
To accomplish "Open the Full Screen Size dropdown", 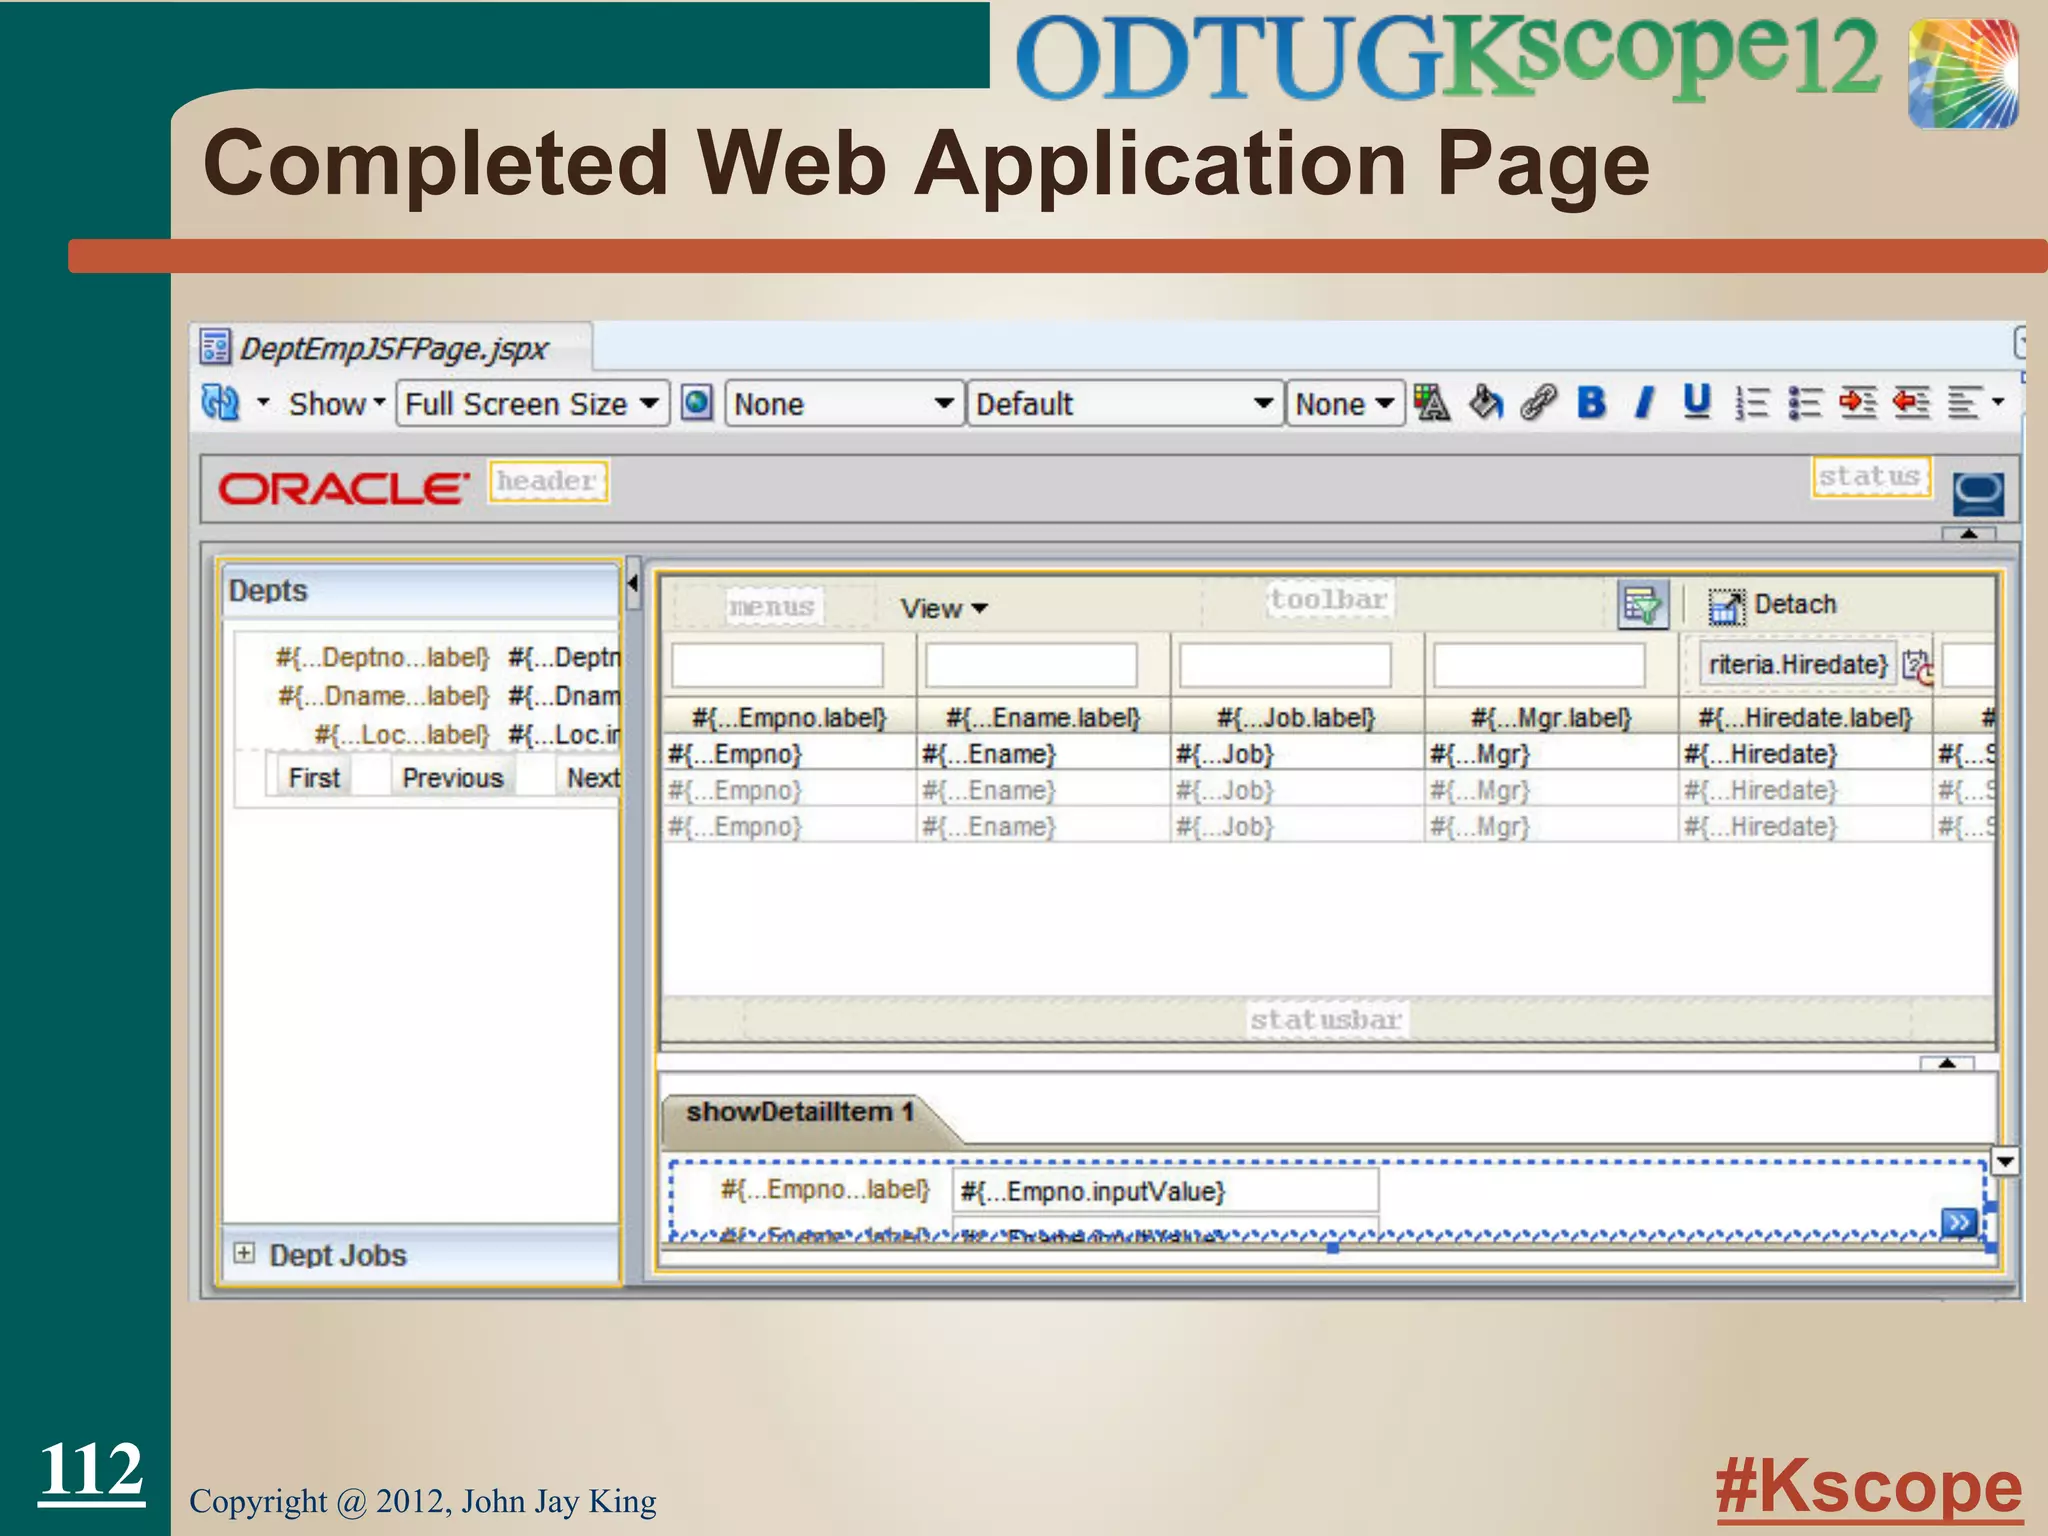I will (532, 404).
